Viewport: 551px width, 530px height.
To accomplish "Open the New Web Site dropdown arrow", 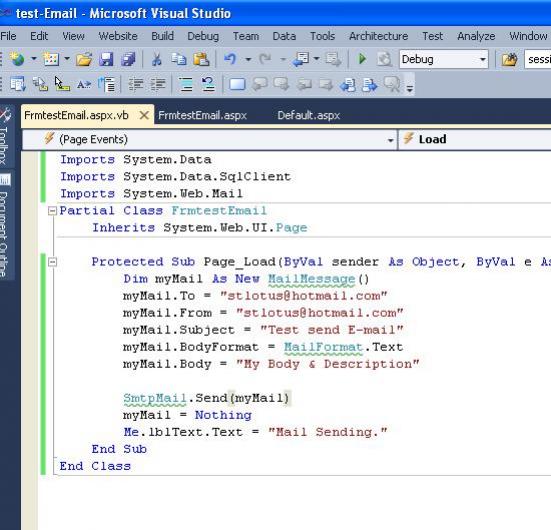I will (x=34, y=59).
